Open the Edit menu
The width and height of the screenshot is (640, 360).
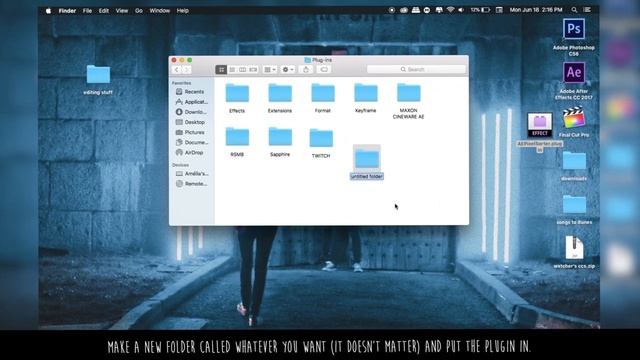click(104, 11)
